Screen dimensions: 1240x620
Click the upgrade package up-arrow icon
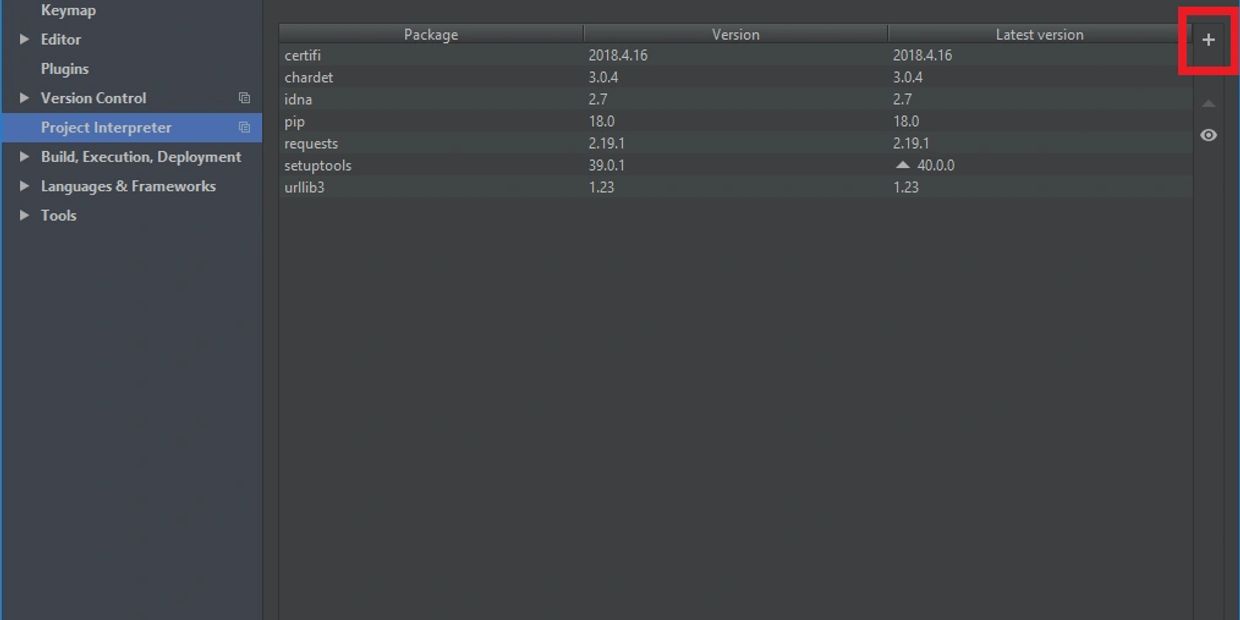pos(1208,104)
